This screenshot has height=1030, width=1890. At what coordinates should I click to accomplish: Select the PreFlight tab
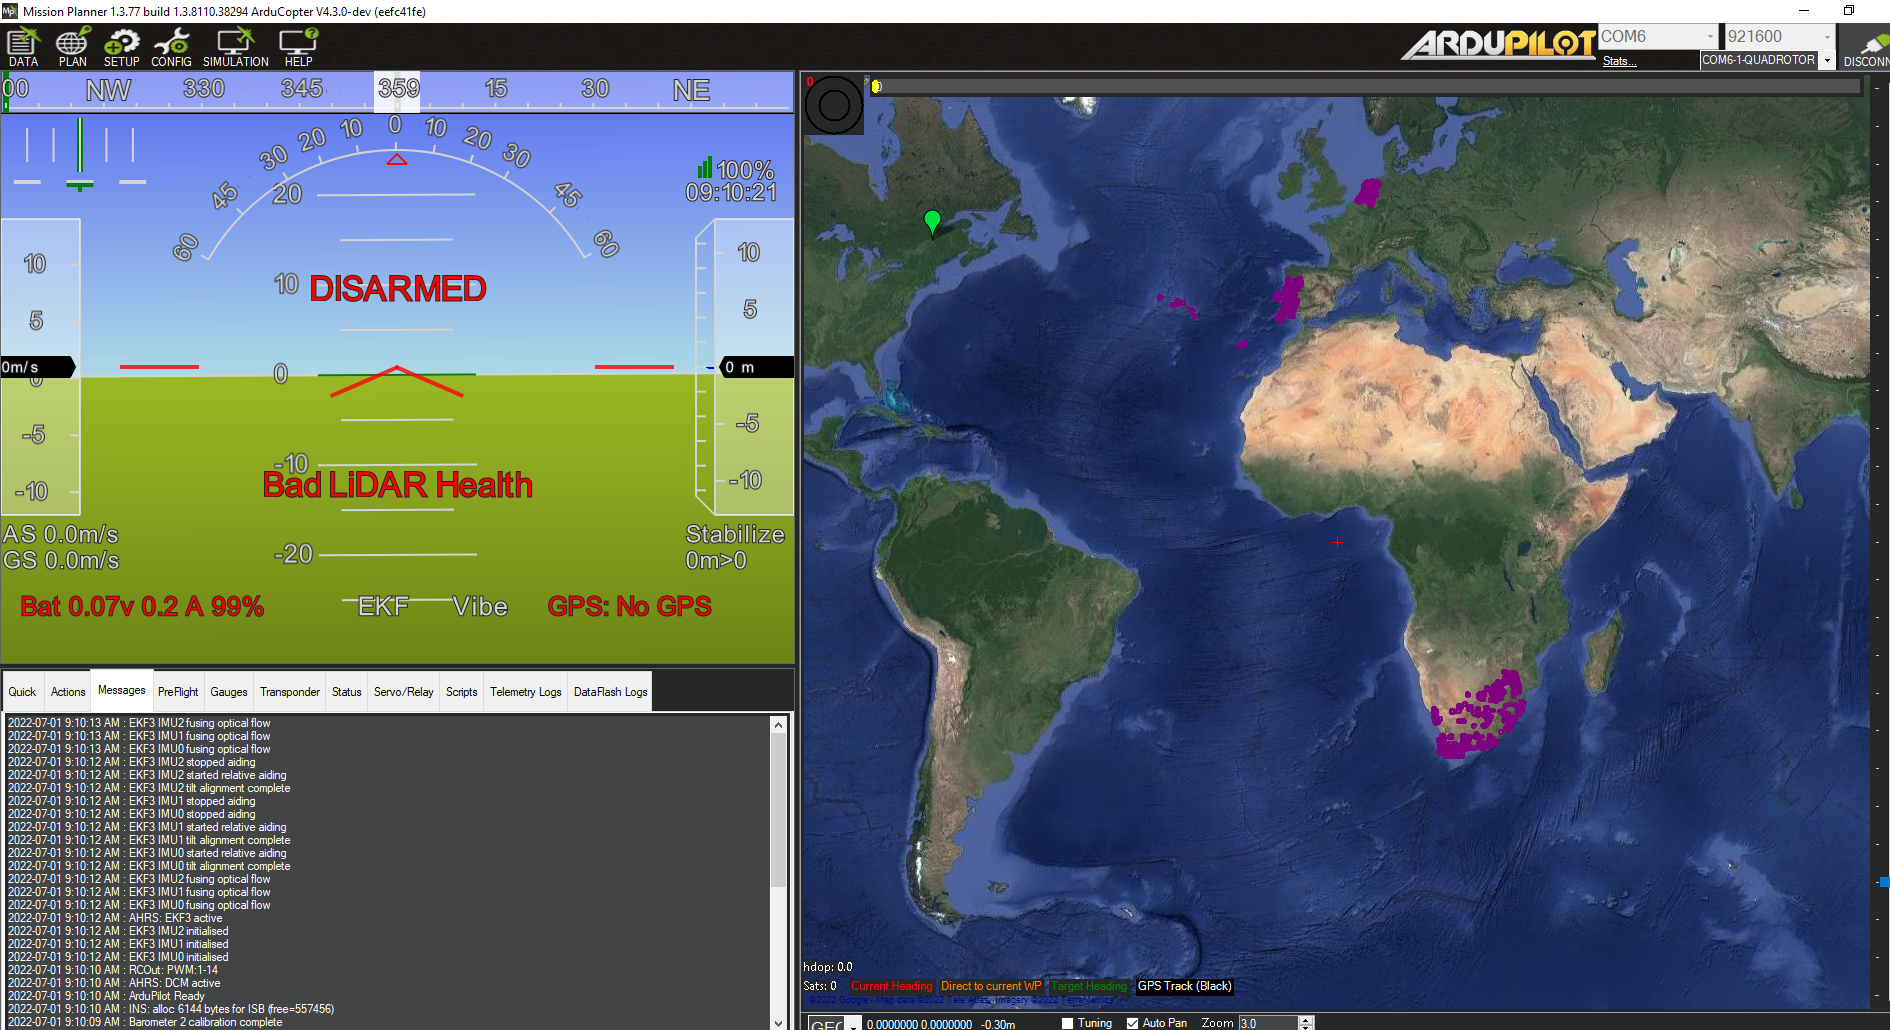click(x=178, y=692)
